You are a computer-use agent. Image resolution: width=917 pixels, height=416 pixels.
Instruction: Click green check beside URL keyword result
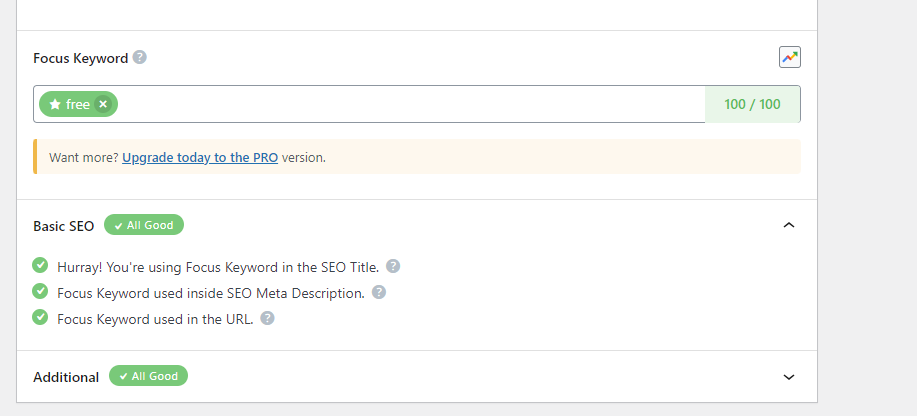(40, 317)
